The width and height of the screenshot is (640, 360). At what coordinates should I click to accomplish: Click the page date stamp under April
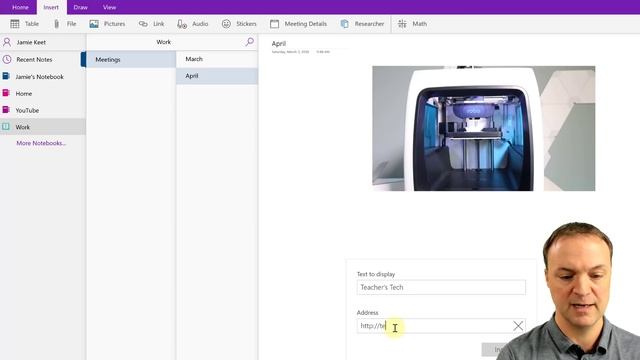click(301, 52)
